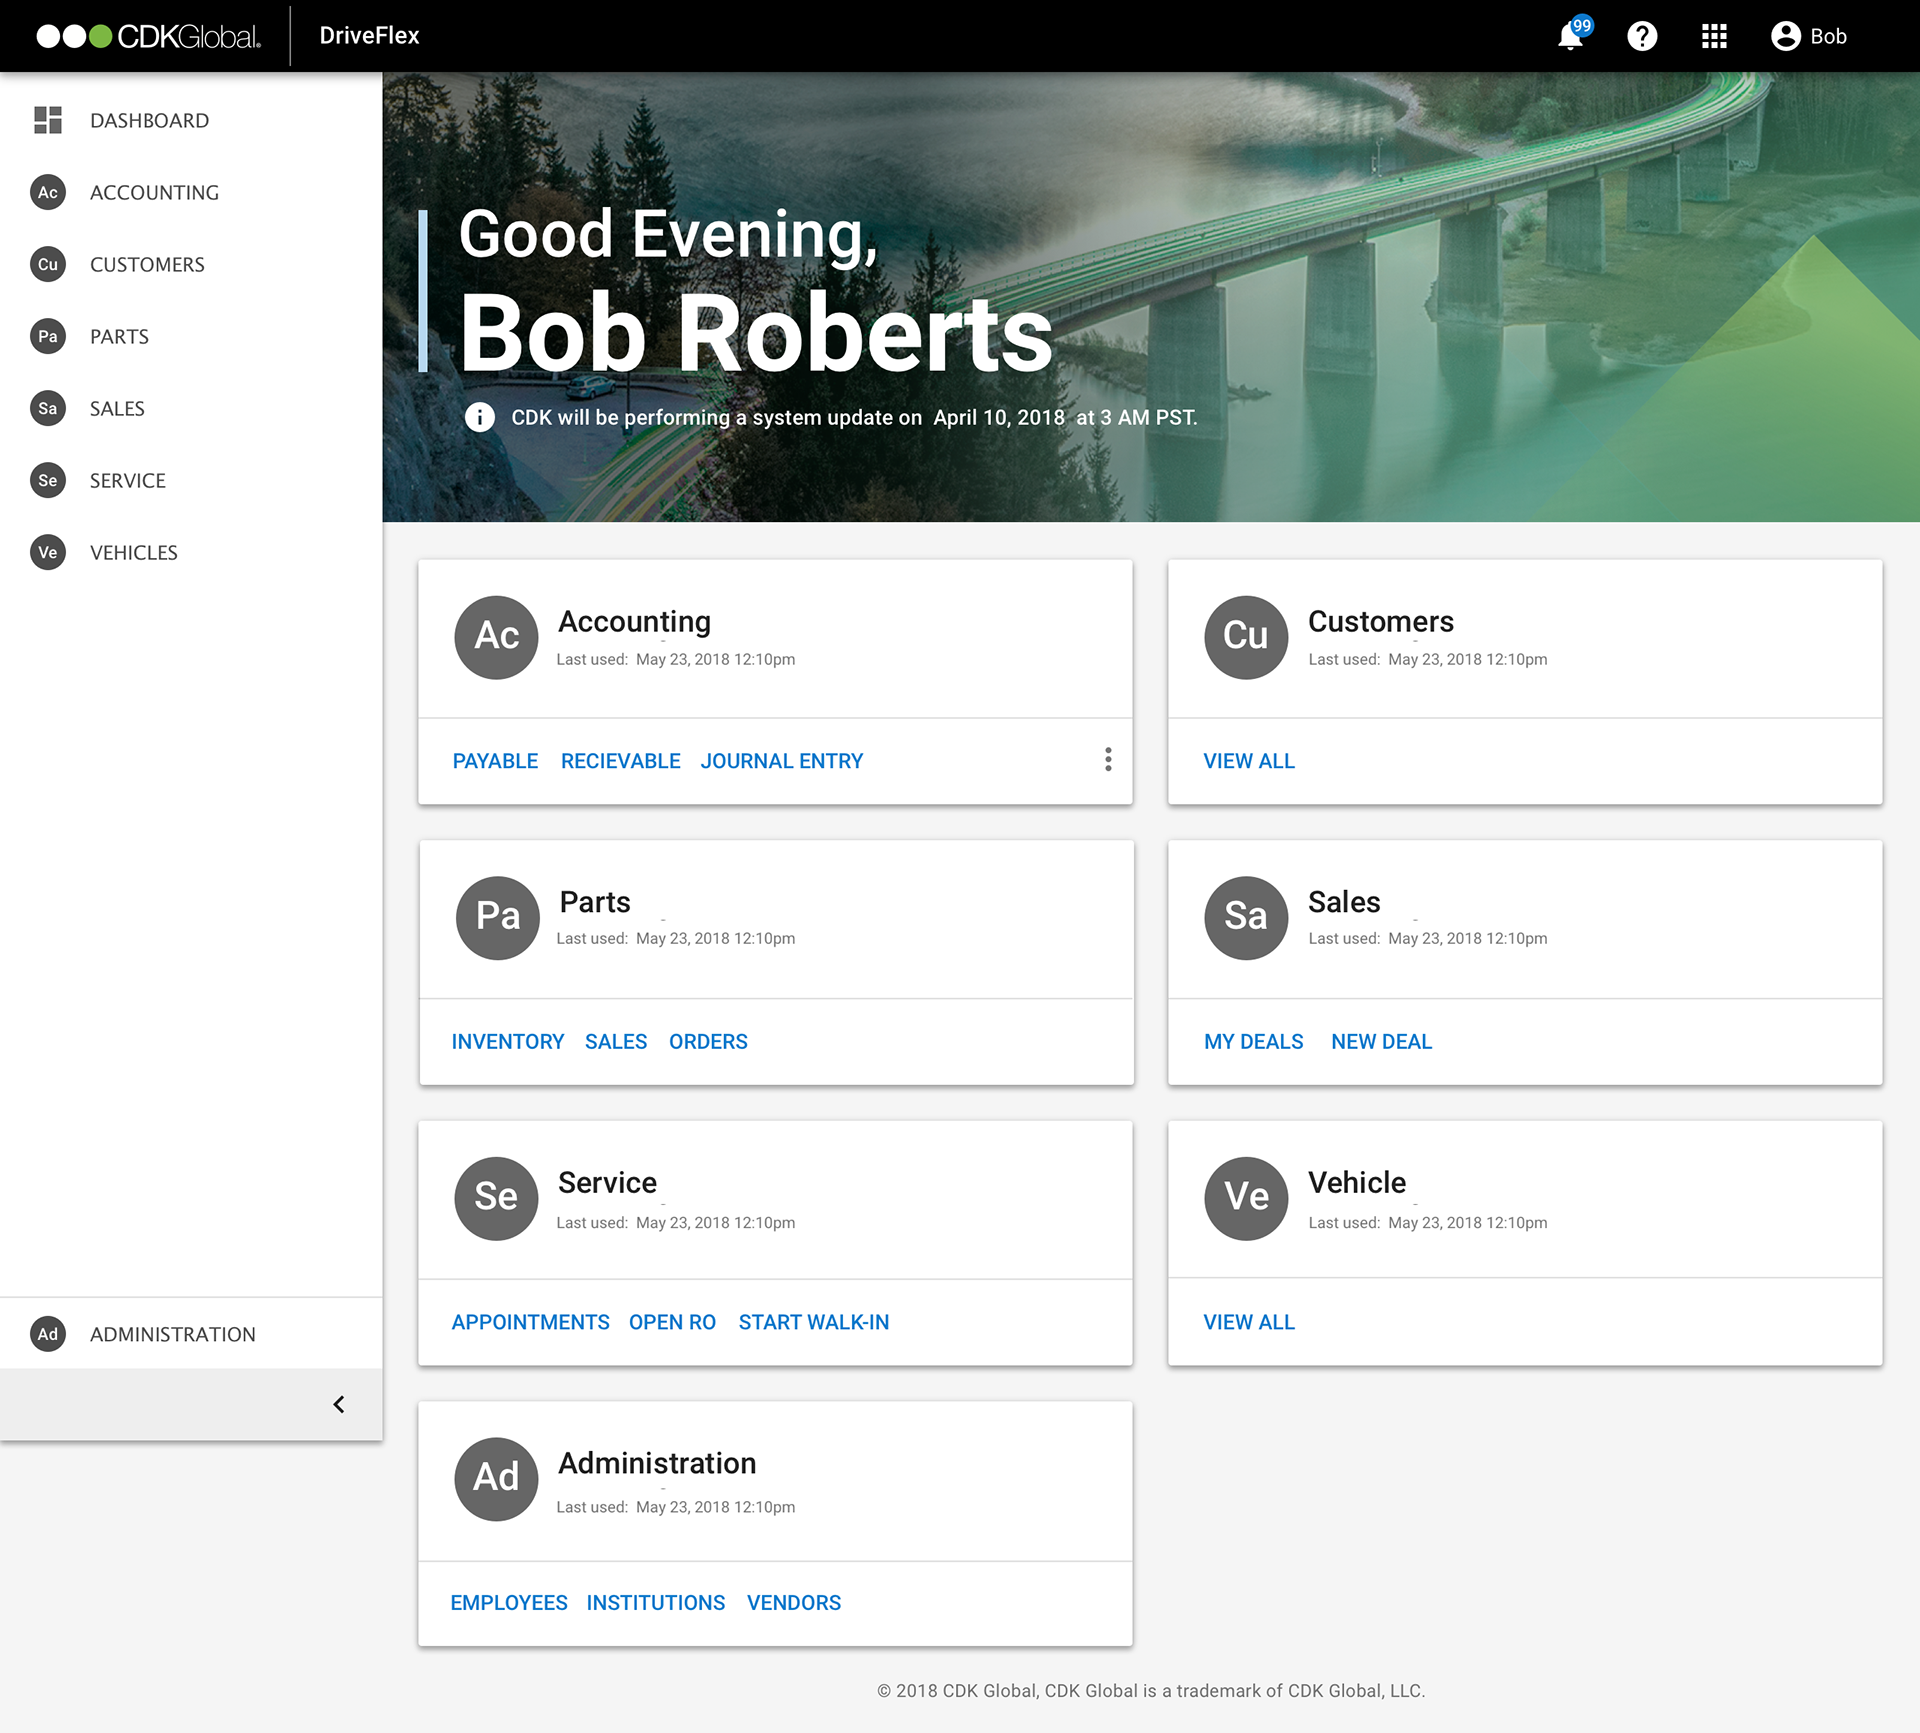Select Customers in the sidebar menu
The width and height of the screenshot is (1920, 1733).
147,264
